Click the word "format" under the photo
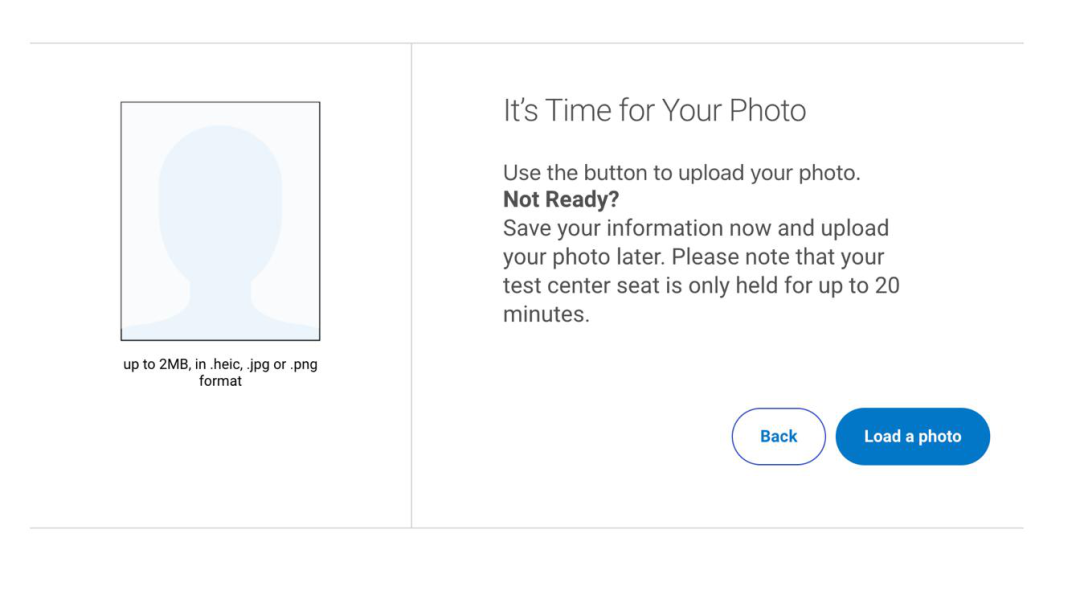Screen dimensions: 1080x616 click(220, 381)
